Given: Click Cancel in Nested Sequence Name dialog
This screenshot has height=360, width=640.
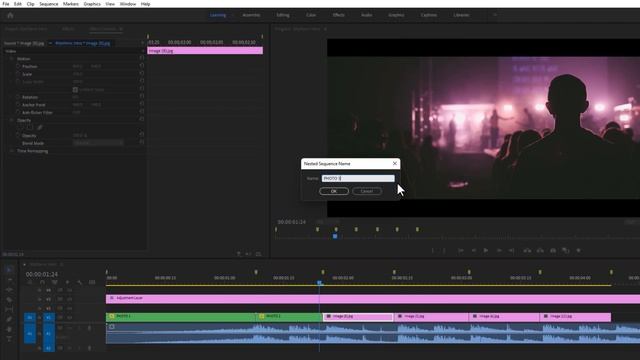Looking at the screenshot, I should tap(367, 191).
